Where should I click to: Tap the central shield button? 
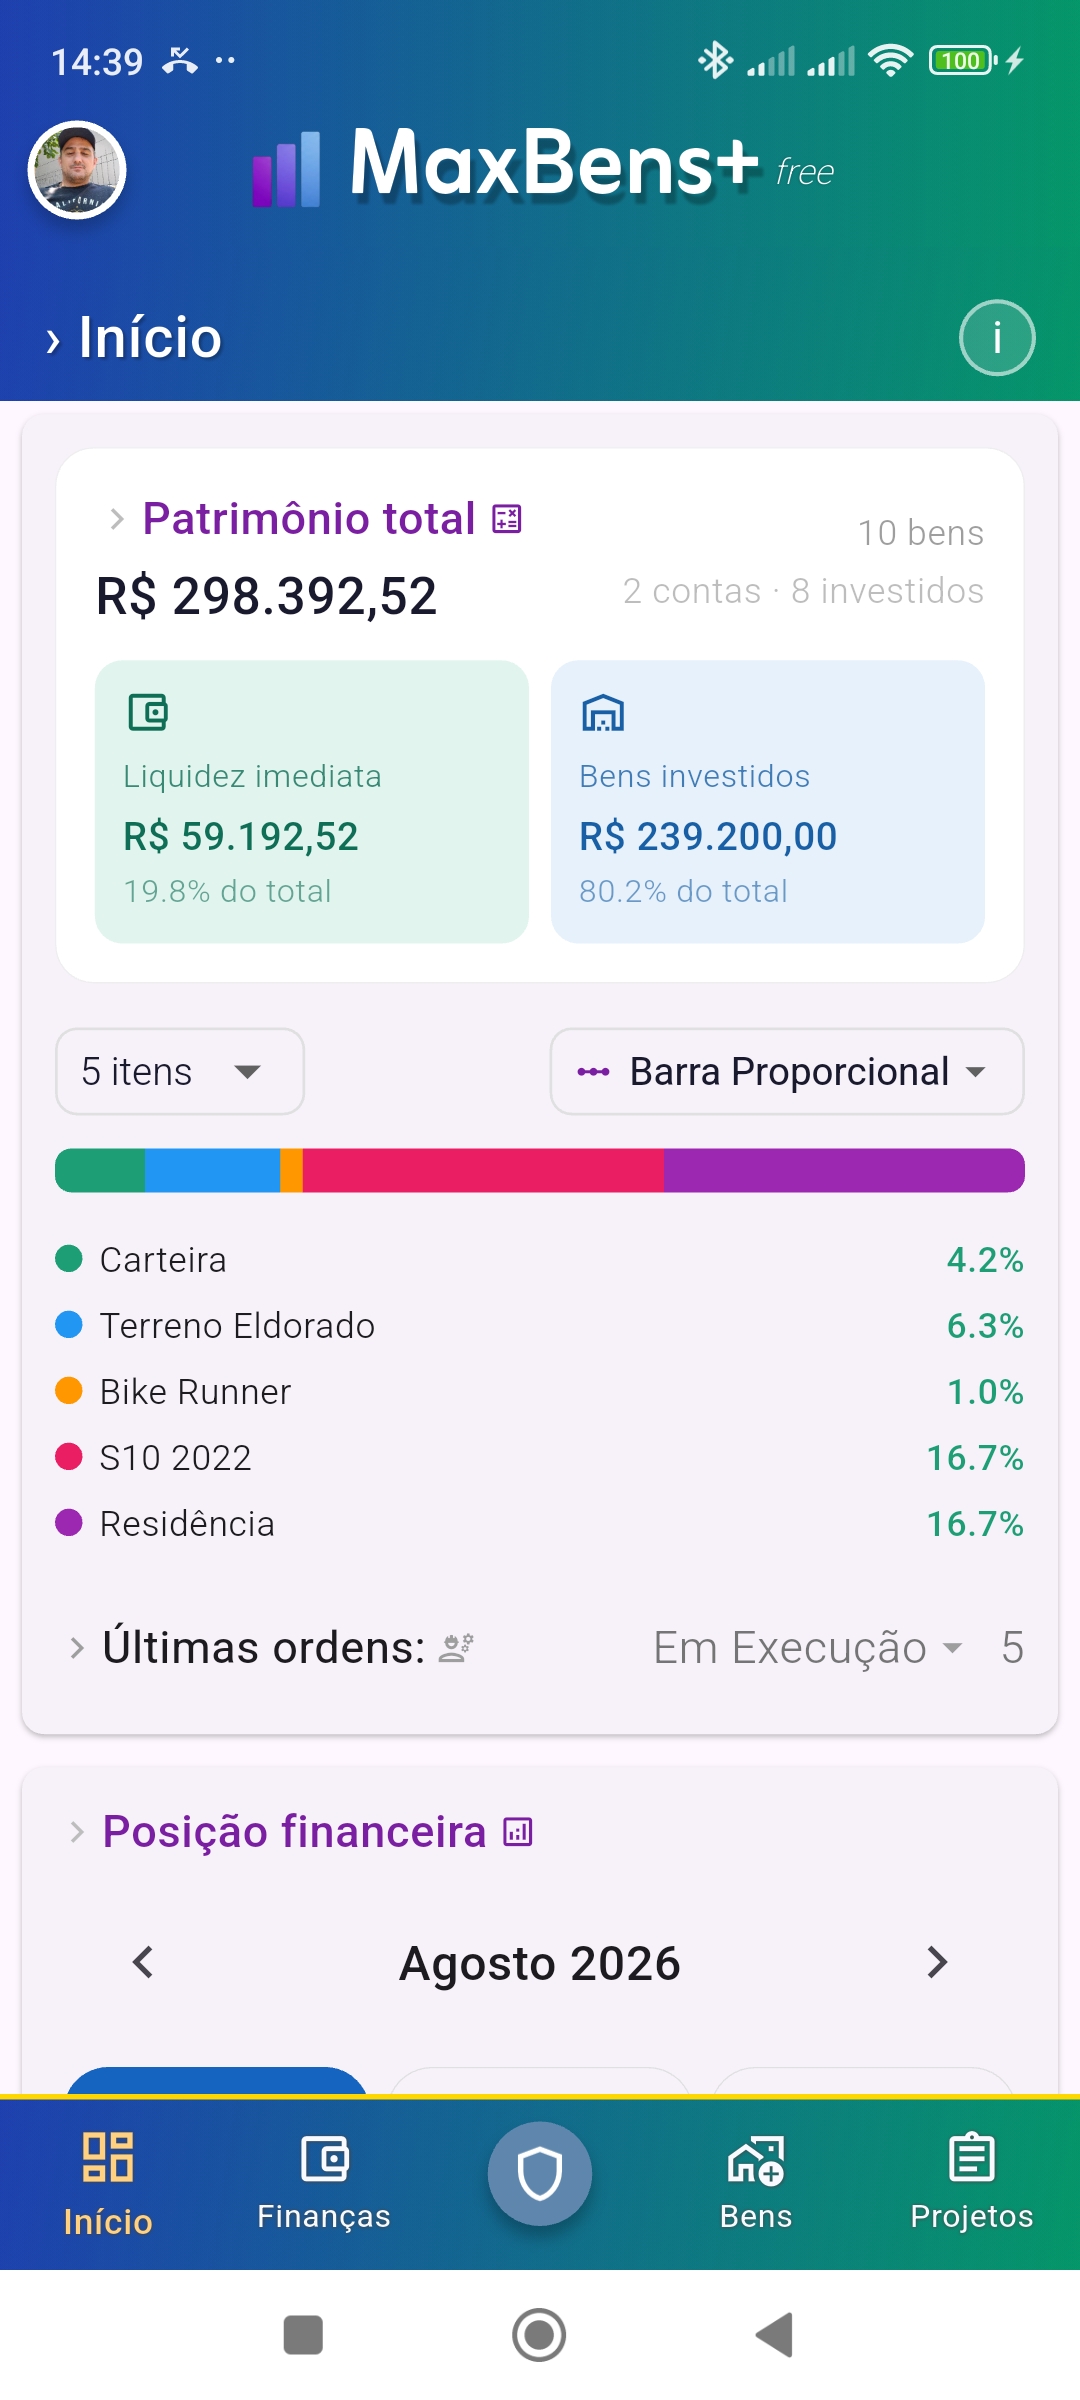tap(540, 2174)
